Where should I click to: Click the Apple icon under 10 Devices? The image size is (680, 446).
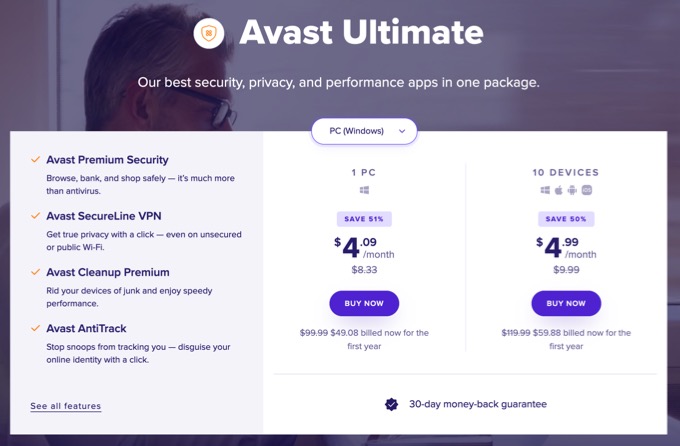tap(559, 190)
